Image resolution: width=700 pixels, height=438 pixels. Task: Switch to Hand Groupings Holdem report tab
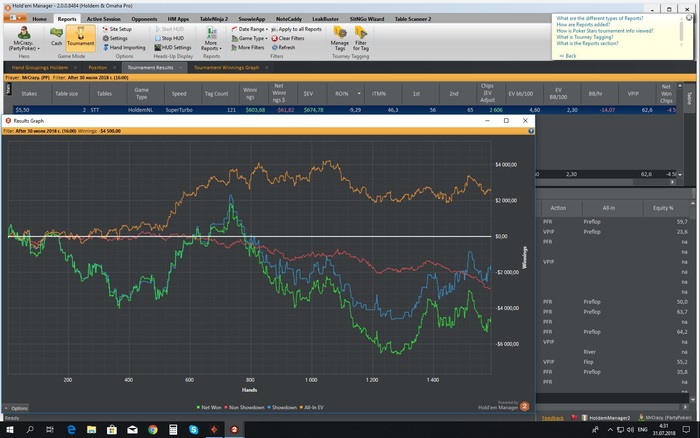pyautogui.click(x=40, y=68)
